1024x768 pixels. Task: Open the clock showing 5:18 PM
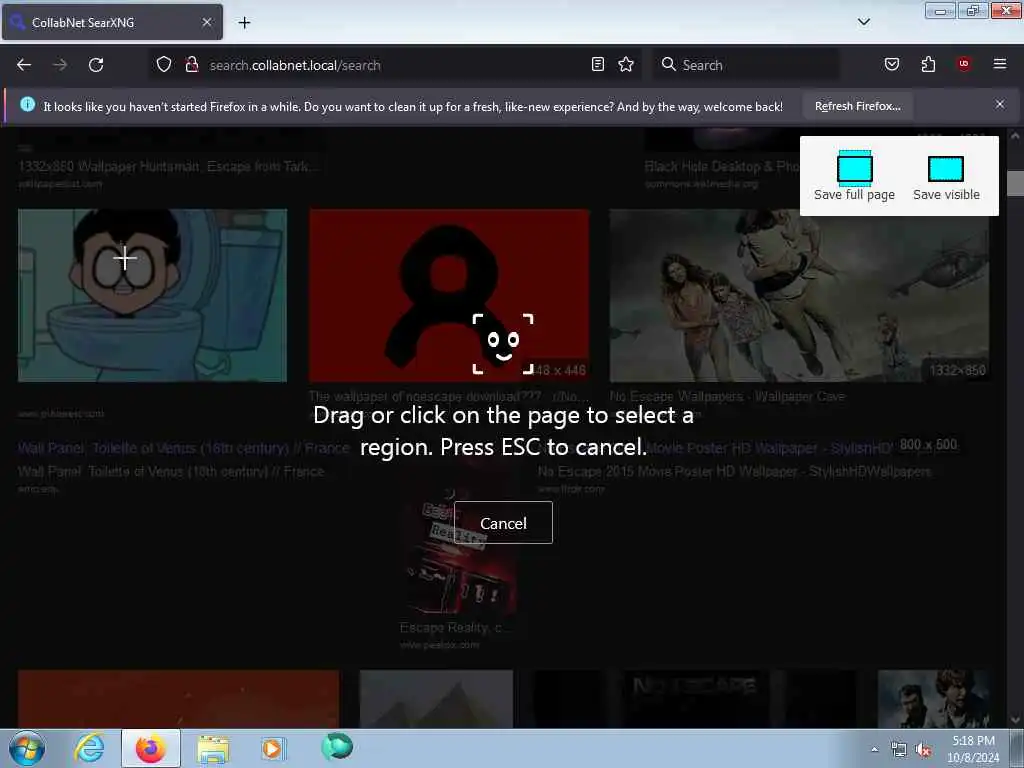tap(973, 749)
